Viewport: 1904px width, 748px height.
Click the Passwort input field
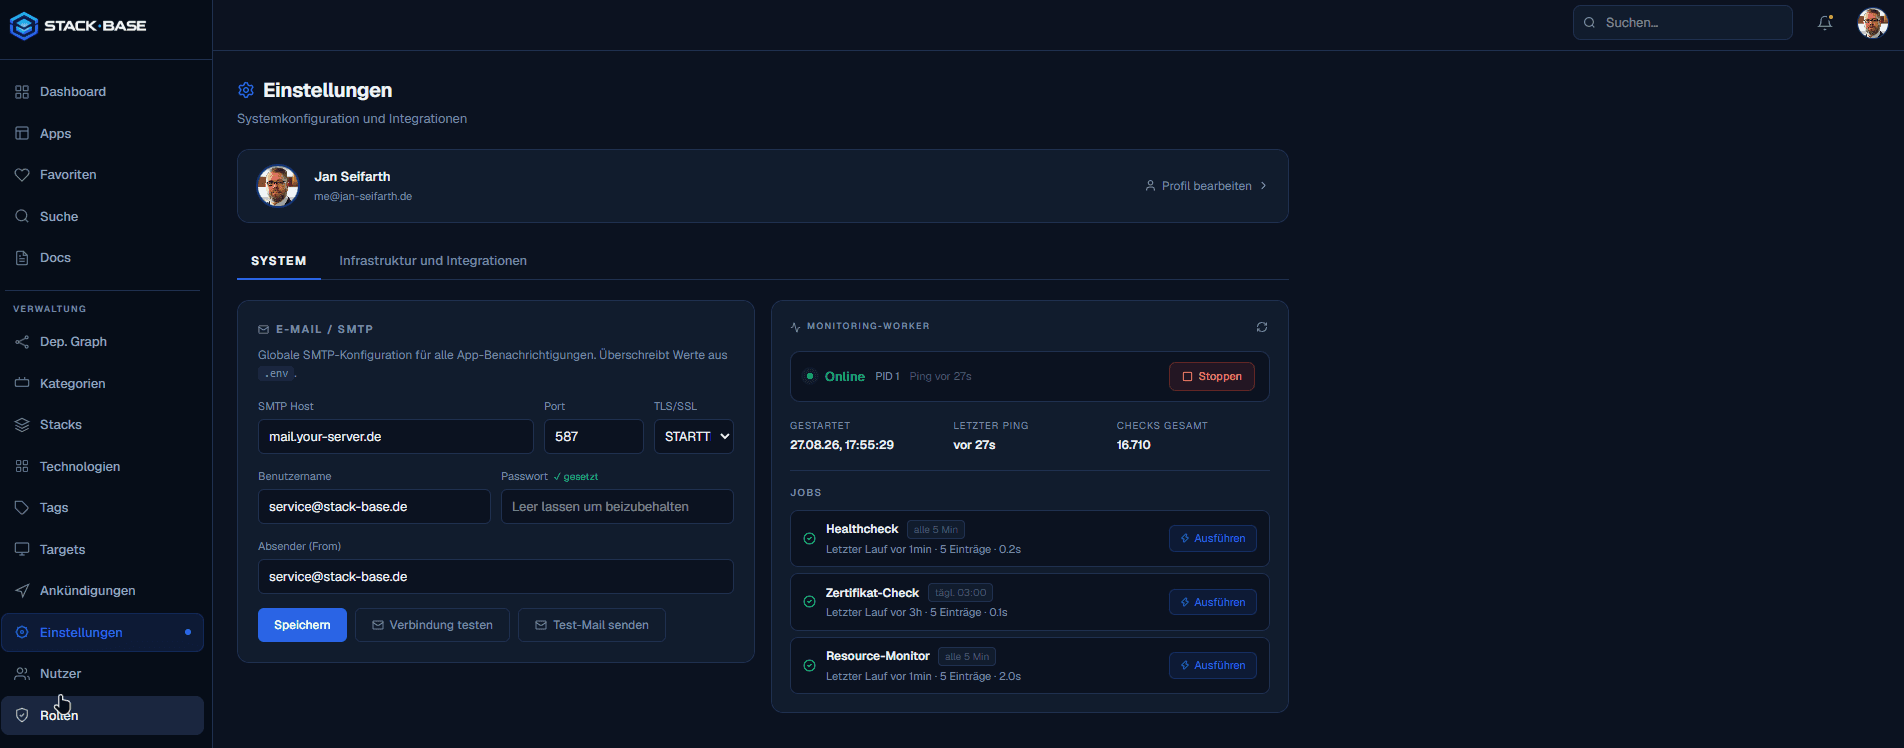click(617, 507)
